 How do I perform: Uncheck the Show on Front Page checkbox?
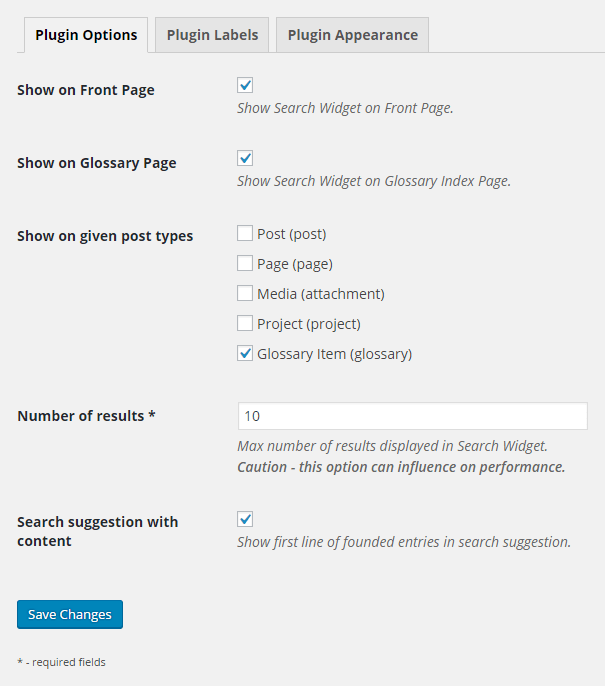click(245, 86)
